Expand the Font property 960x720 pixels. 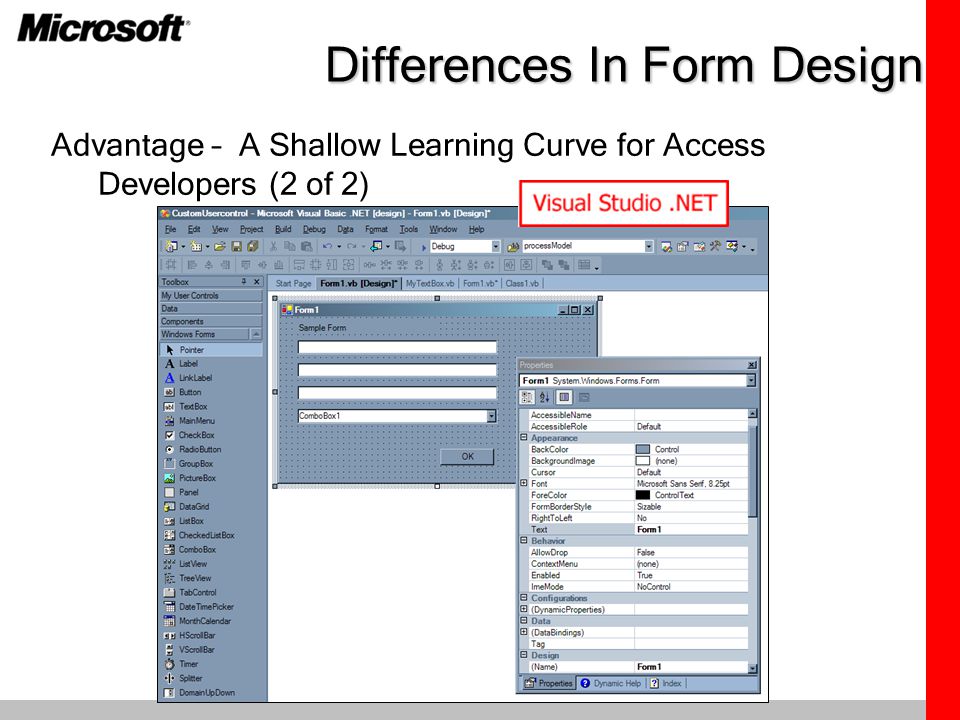(x=524, y=483)
